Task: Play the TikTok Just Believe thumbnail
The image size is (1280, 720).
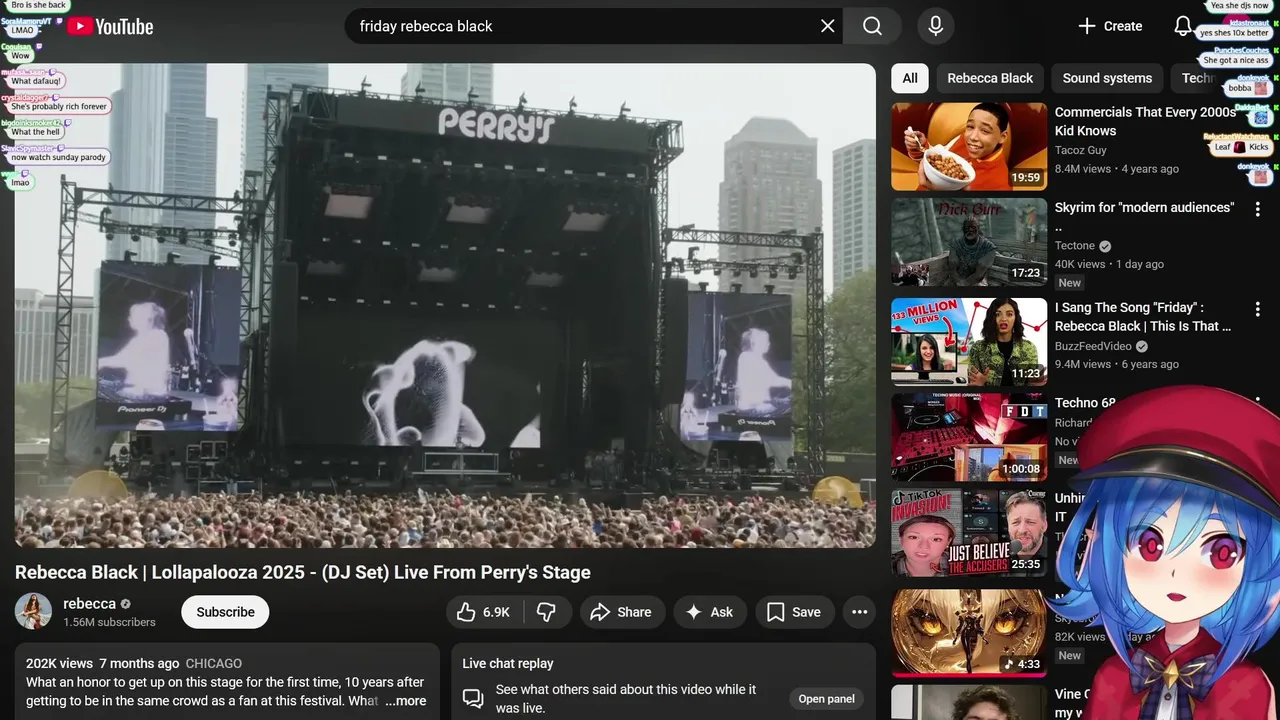Action: point(969,533)
